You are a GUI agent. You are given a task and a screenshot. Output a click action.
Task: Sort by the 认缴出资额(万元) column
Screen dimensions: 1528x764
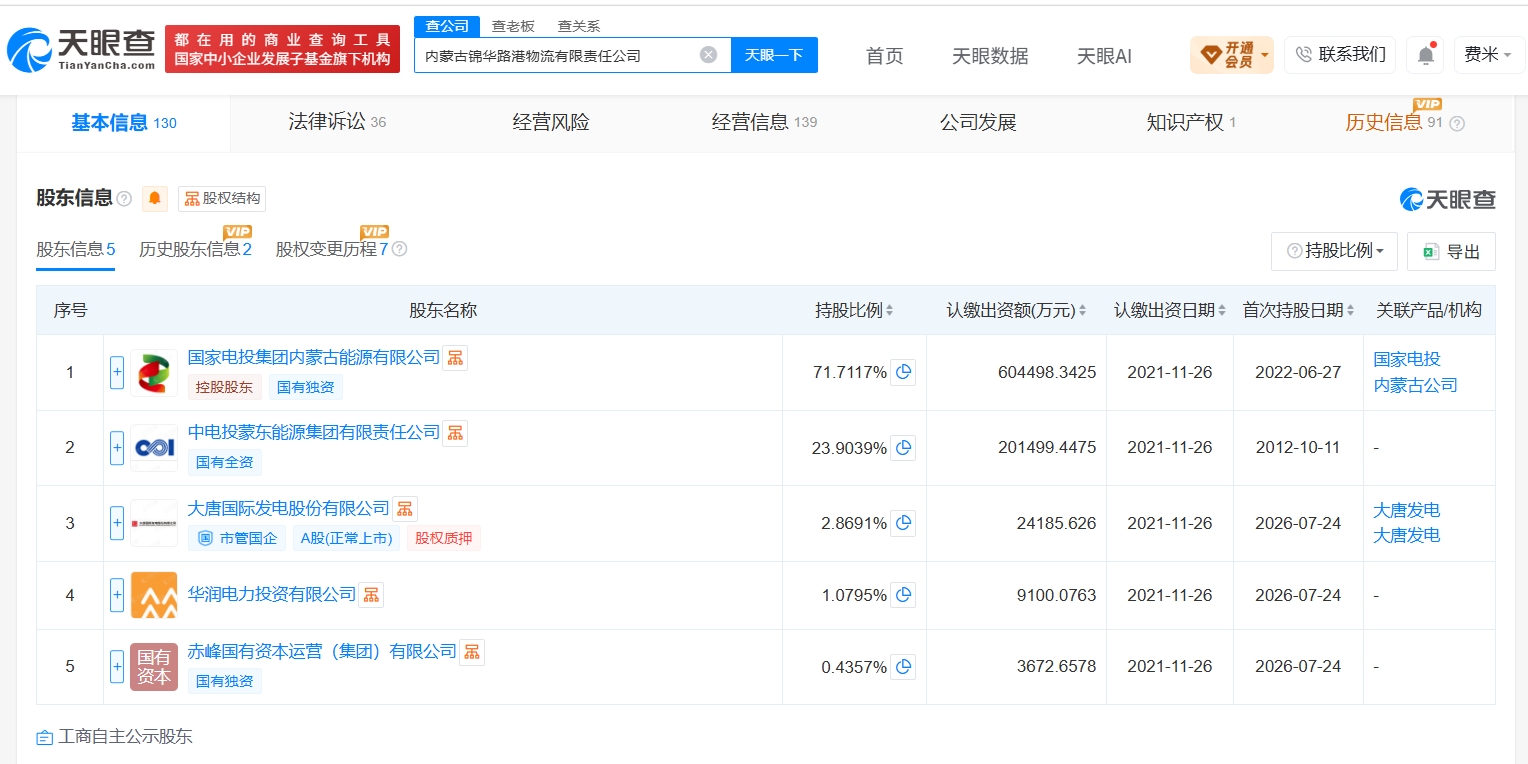click(1016, 310)
